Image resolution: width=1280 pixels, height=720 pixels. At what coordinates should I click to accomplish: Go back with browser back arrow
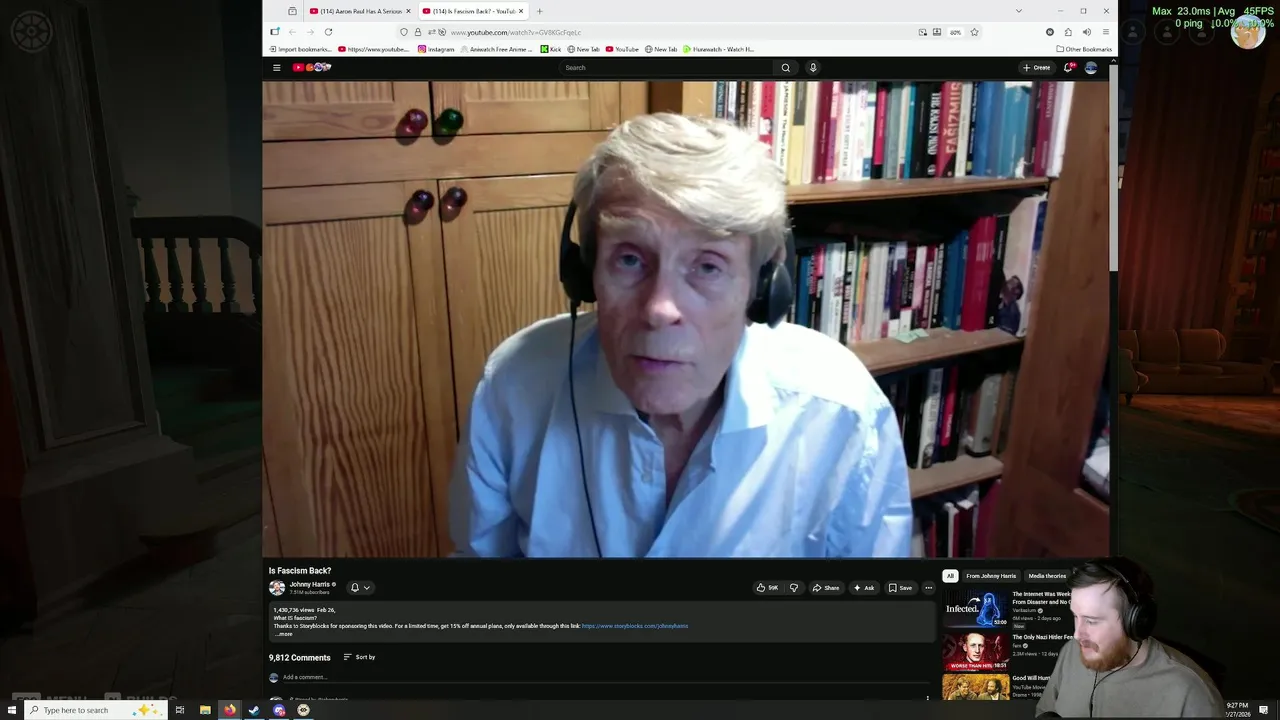292,32
